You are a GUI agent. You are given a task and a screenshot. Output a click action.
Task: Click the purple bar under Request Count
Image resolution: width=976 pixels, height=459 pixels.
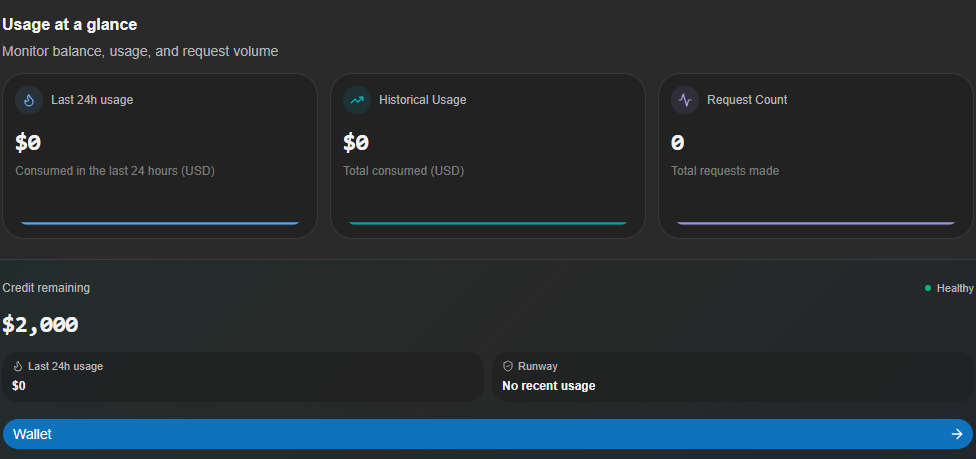pos(815,223)
